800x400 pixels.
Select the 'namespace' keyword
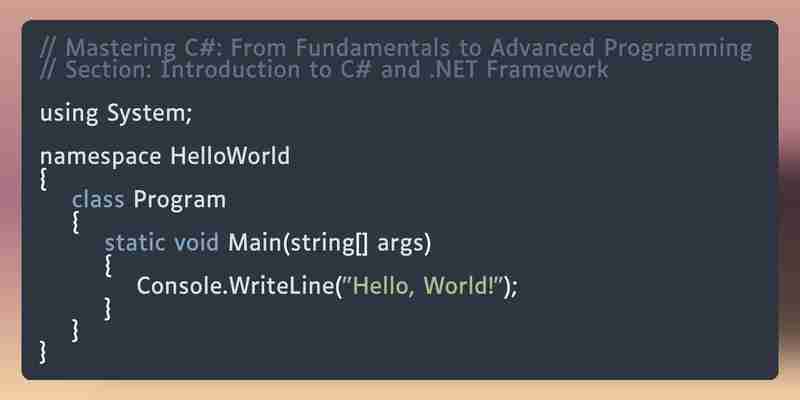(x=101, y=157)
